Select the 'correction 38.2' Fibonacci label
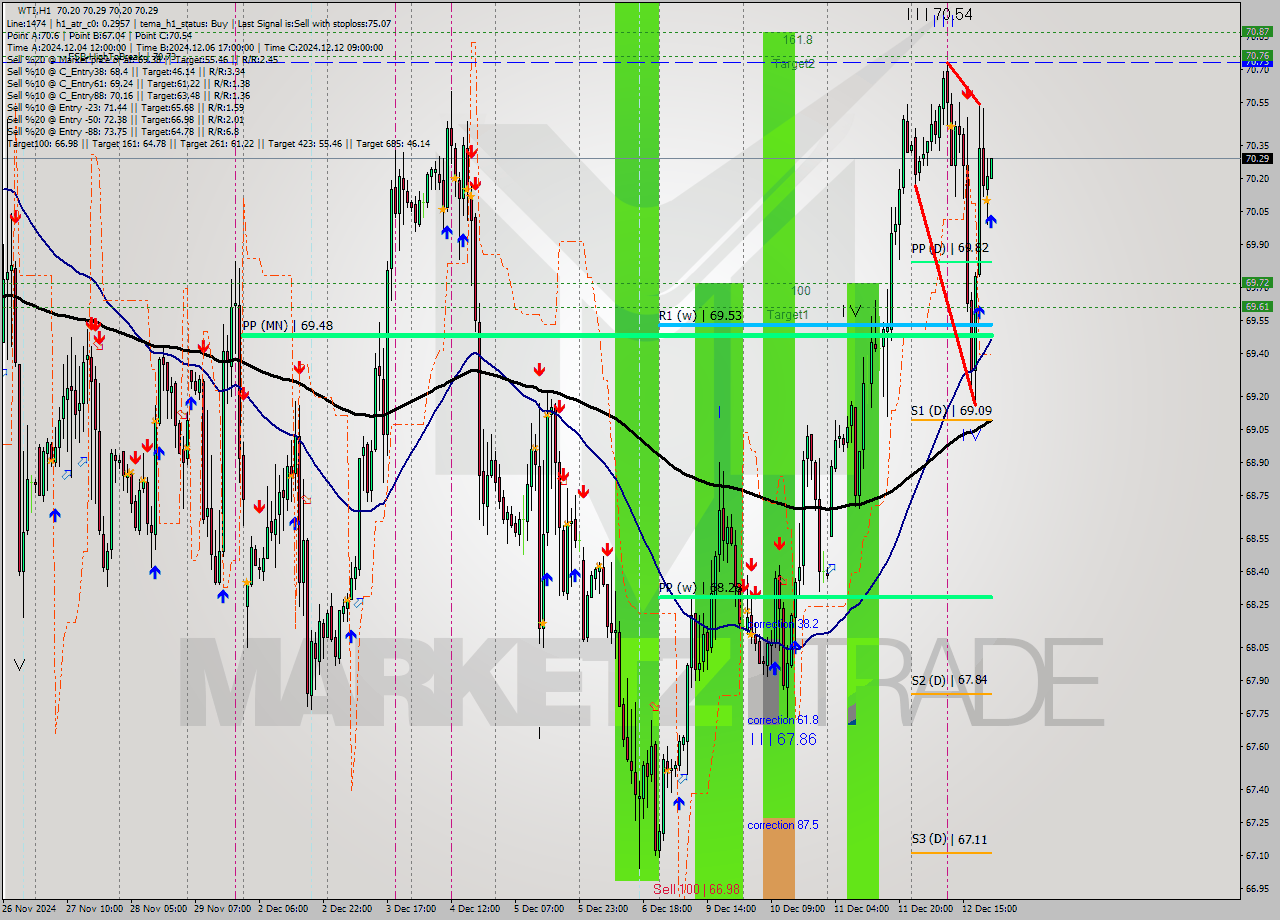1280x920 pixels. (783, 623)
